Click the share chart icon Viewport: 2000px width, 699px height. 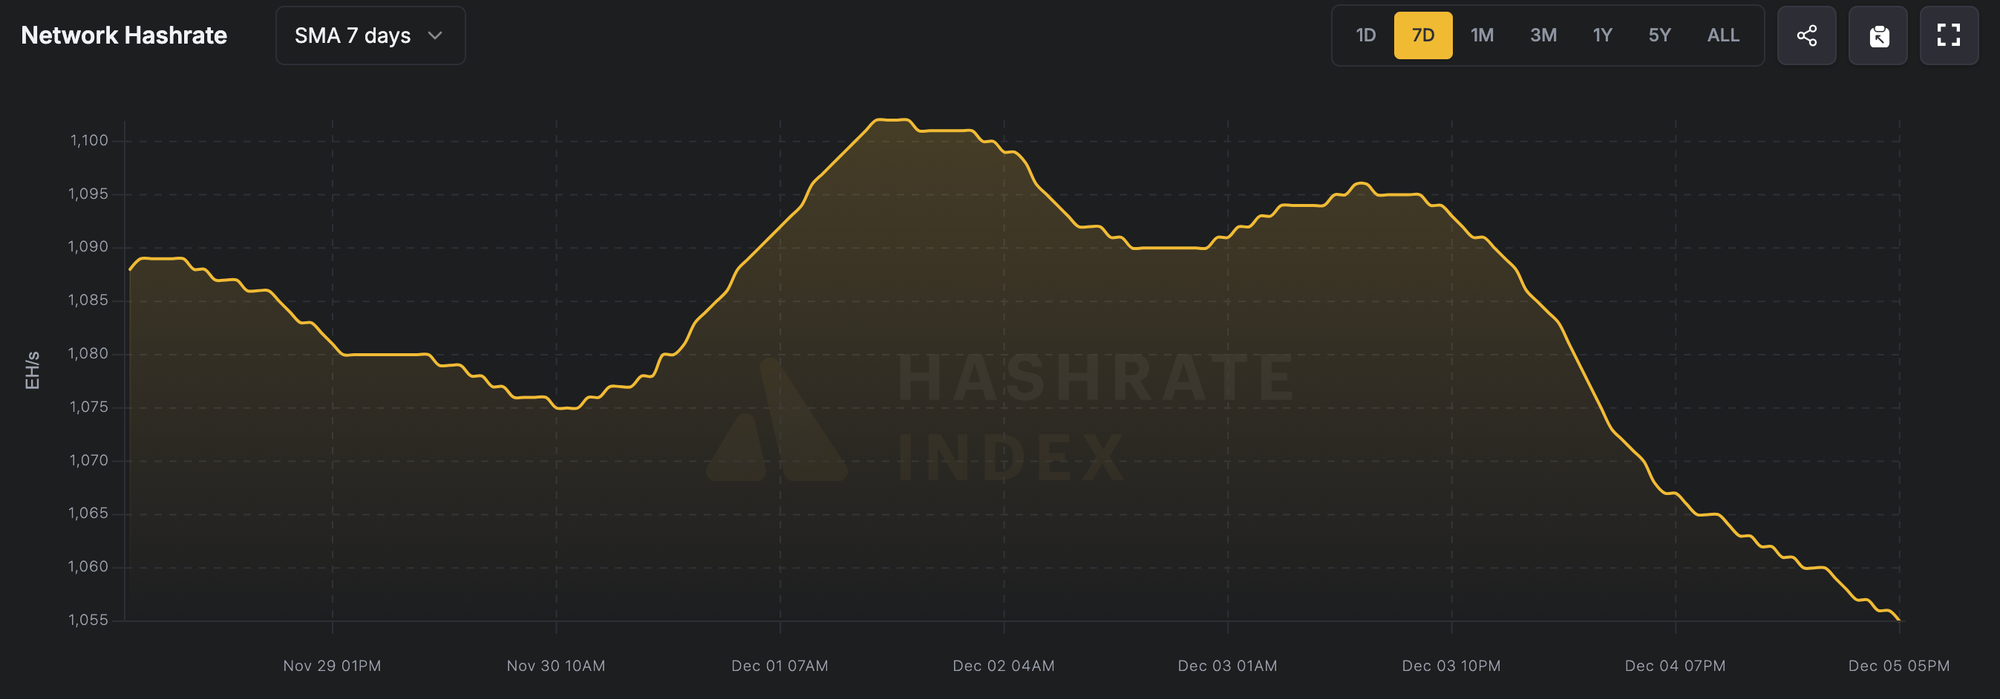tap(1806, 36)
